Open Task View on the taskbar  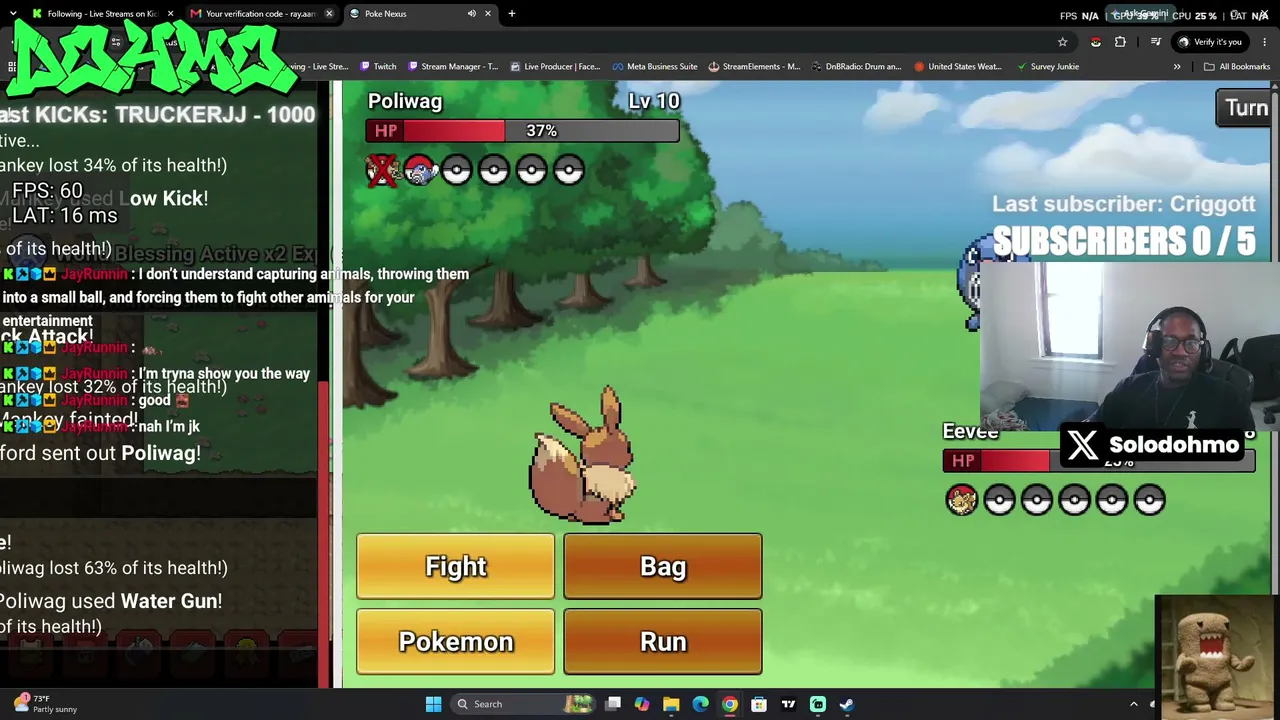[613, 704]
